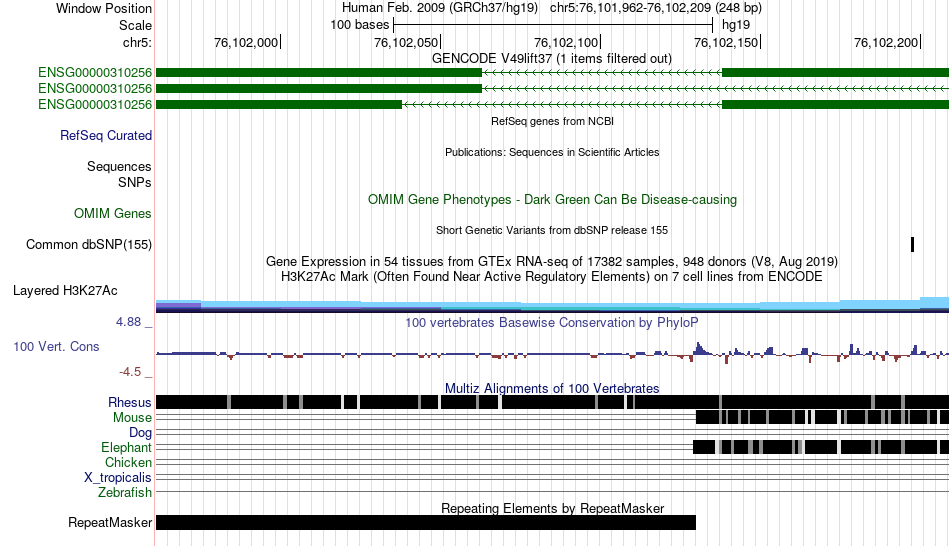950x546 pixels.
Task: Select the X_tropicalis alignment row label
Action: click(x=118, y=478)
